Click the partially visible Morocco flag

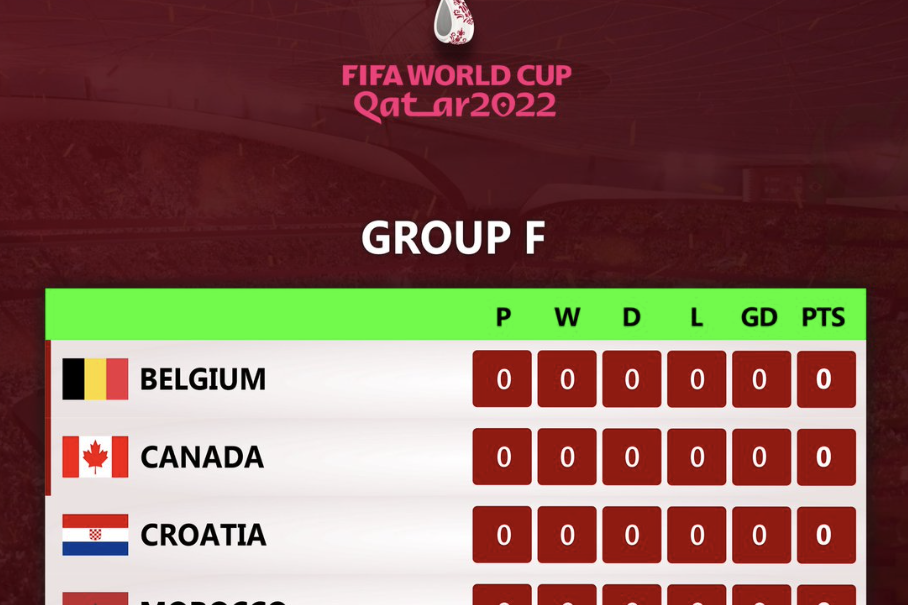(x=95, y=598)
